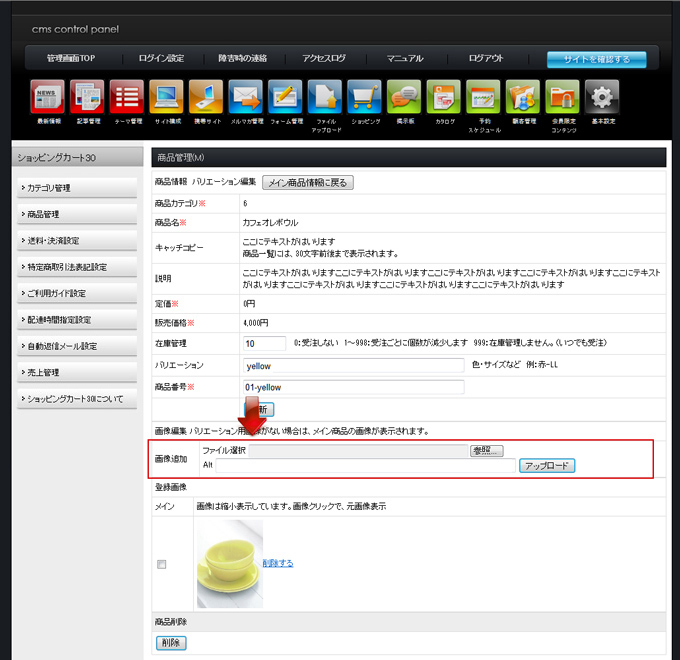Click the サイトを確認する button
Viewport: 680px width, 660px height.
(596, 59)
